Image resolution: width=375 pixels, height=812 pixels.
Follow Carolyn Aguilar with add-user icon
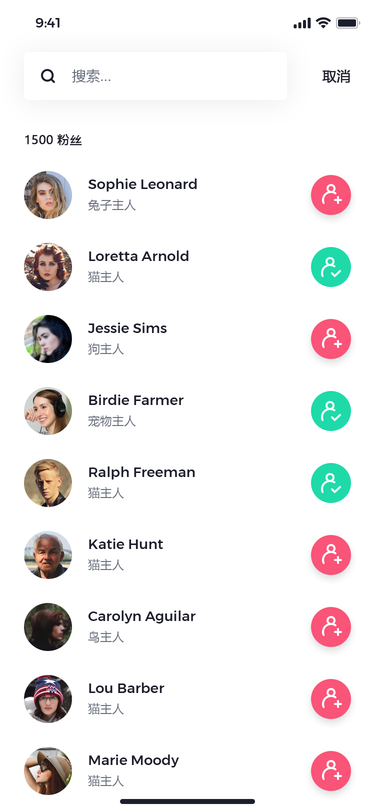click(331, 627)
